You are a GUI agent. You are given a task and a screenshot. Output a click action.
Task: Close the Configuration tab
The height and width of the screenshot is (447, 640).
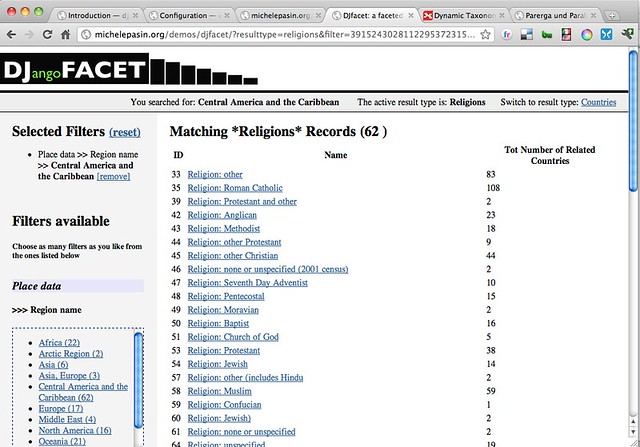click(227, 16)
